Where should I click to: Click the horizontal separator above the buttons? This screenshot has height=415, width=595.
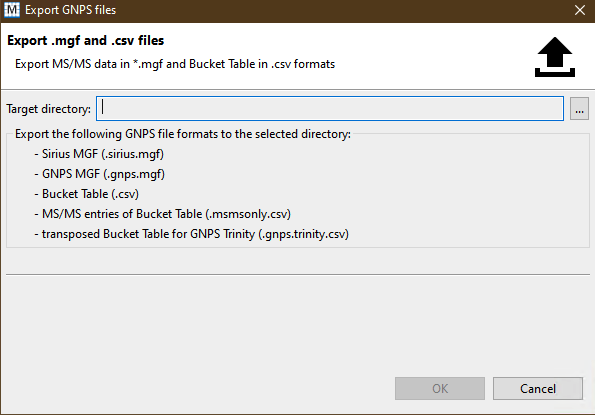coord(298,274)
